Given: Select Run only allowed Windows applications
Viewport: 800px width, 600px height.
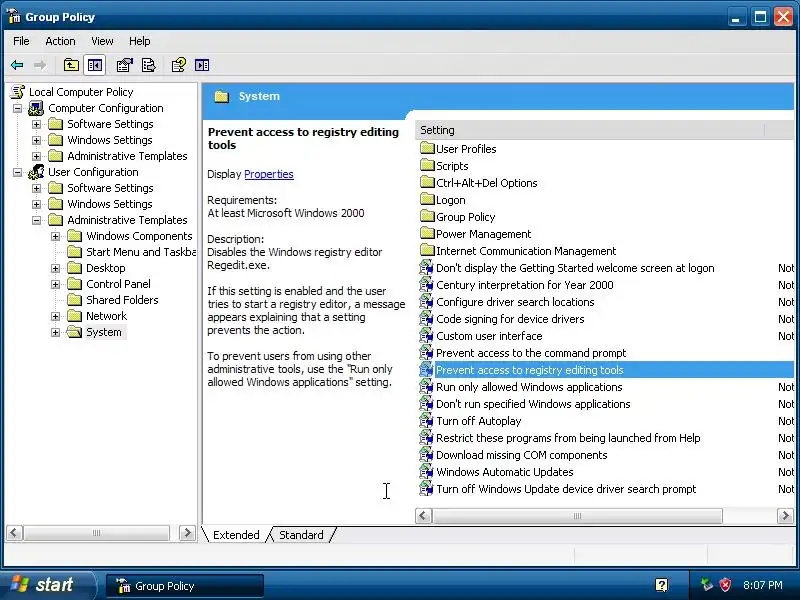Looking at the screenshot, I should pos(529,387).
